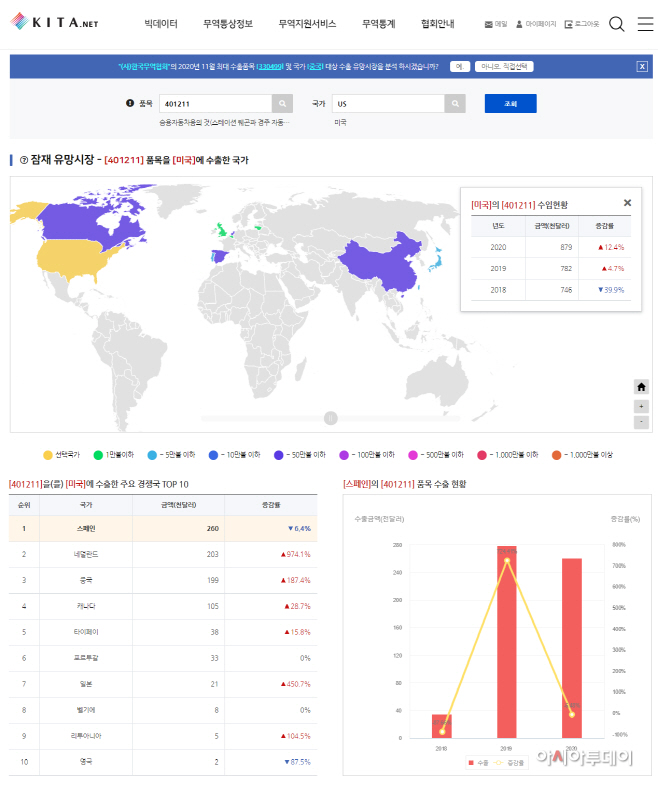
Task: Open the site search magnifier icon
Action: pyautogui.click(x=617, y=24)
